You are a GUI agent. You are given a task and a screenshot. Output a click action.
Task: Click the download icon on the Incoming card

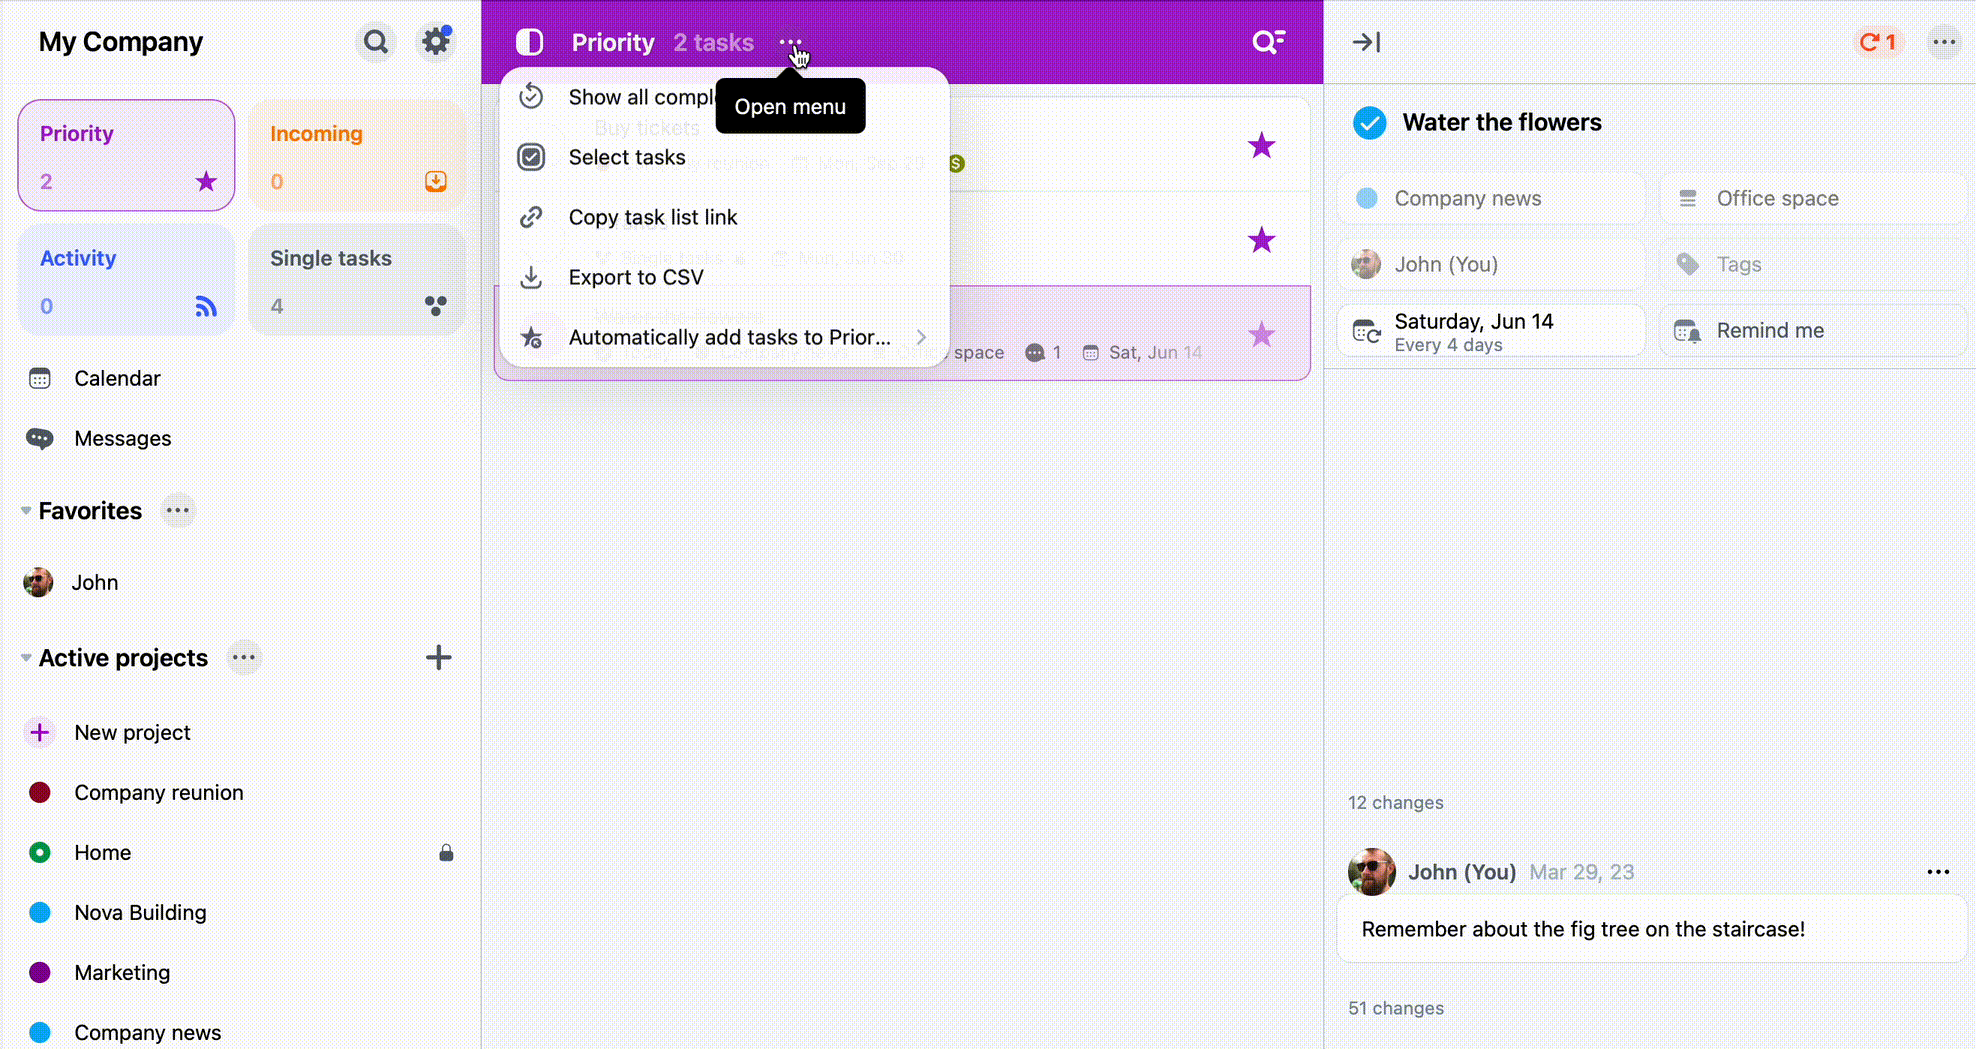click(x=435, y=181)
